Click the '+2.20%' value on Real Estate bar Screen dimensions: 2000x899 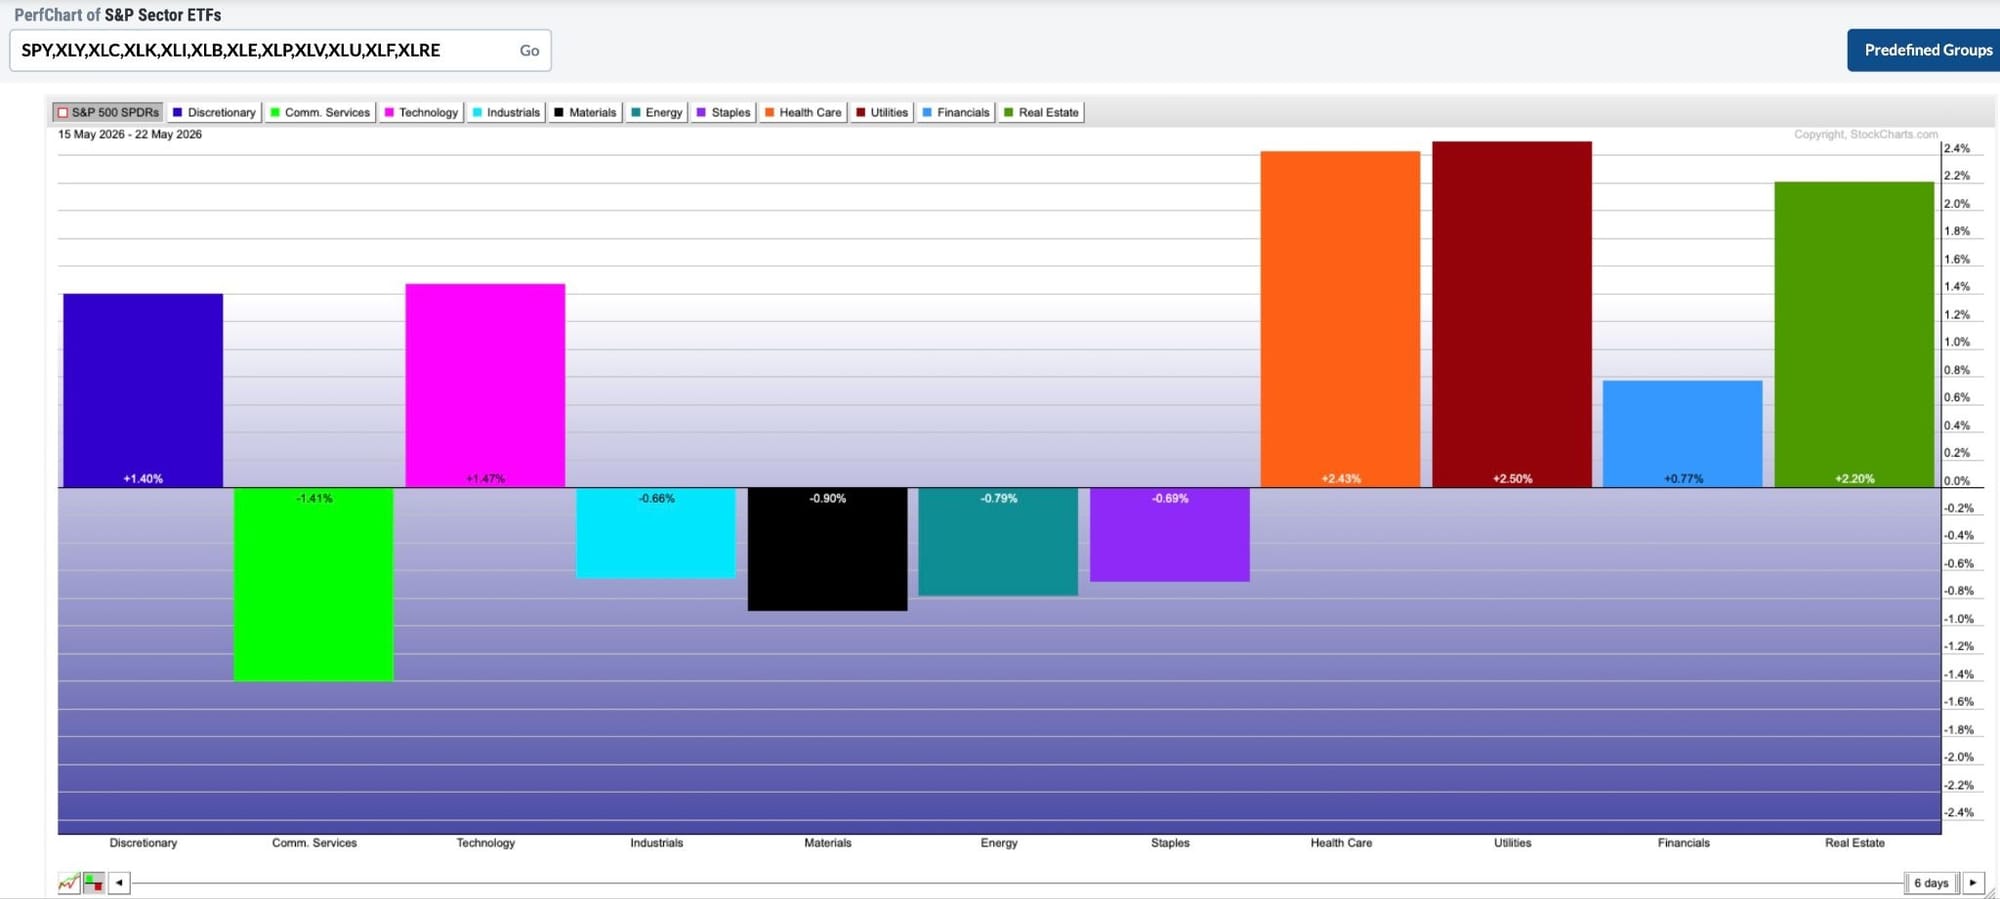coord(1854,479)
